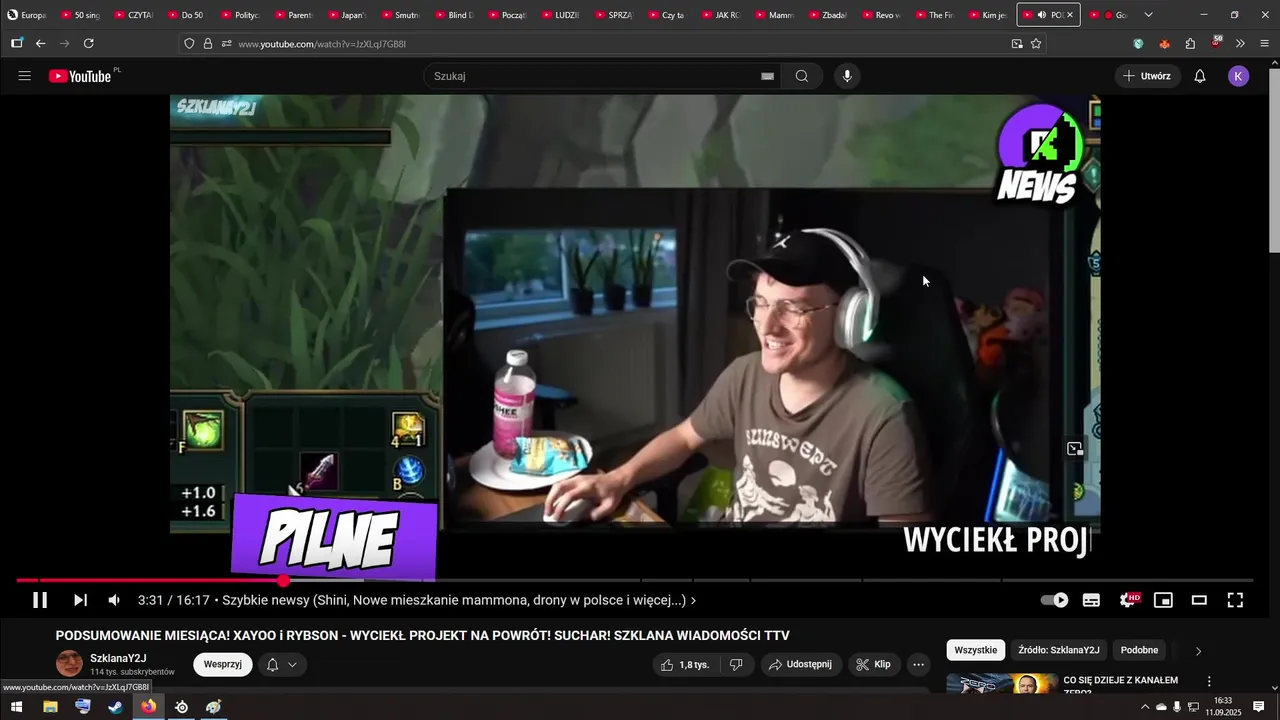Image resolution: width=1280 pixels, height=720 pixels.
Task: Open SzklanaY2J channel name link
Action: pyautogui.click(x=118, y=658)
